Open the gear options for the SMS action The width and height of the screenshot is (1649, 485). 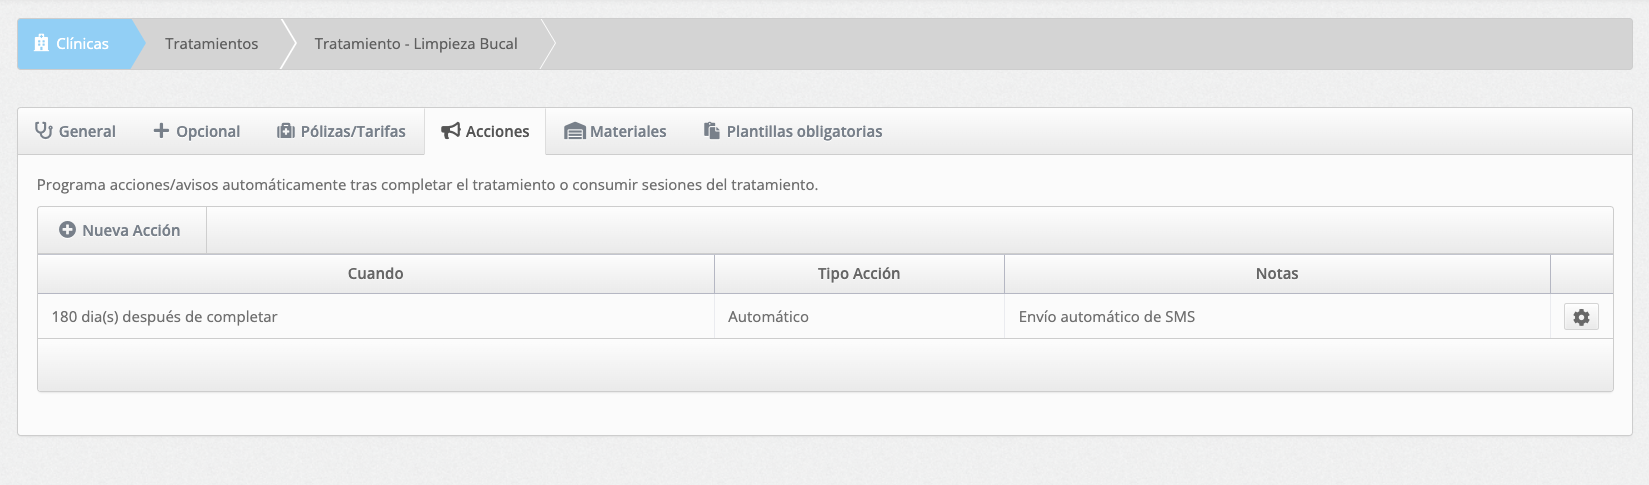1581,317
